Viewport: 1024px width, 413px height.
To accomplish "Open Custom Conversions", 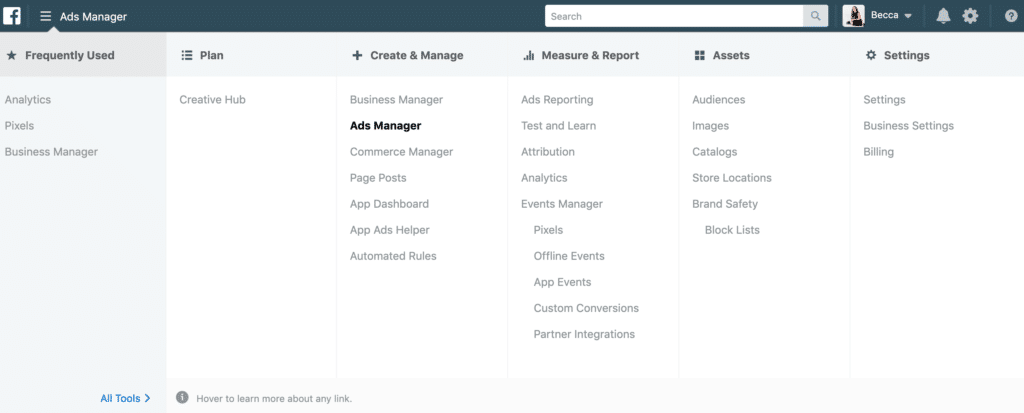I will 586,308.
